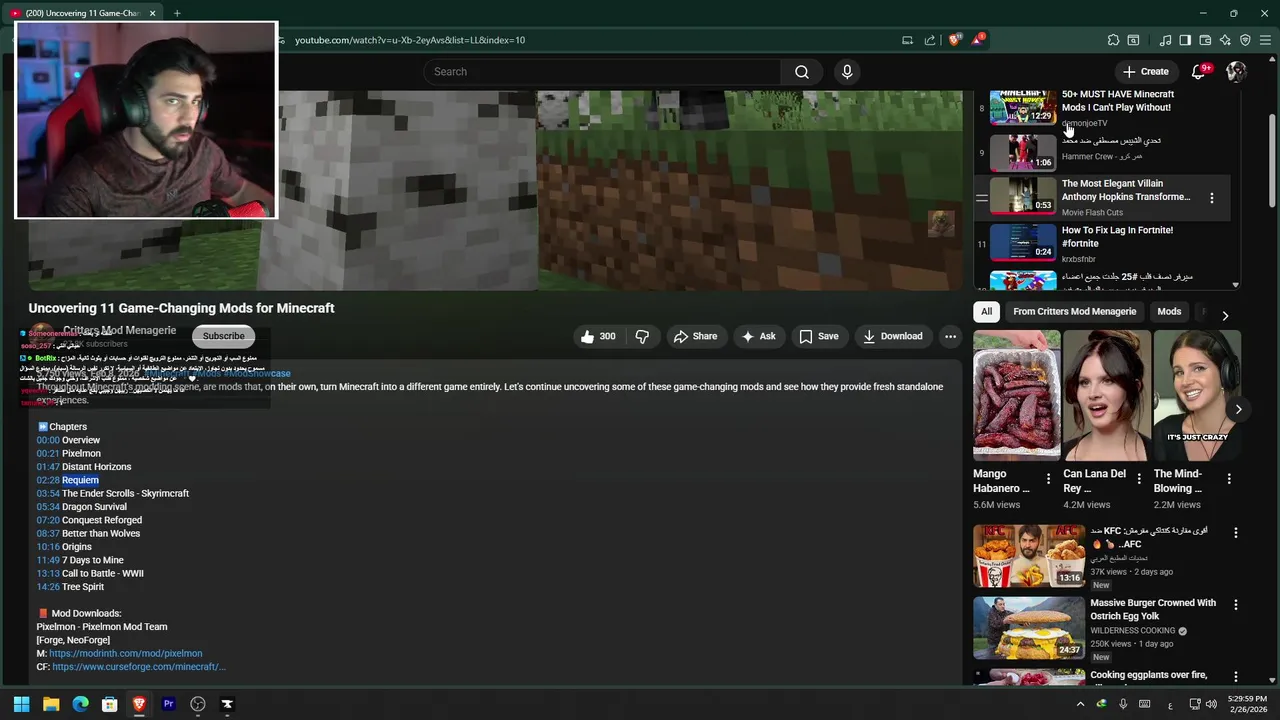1280x720 pixels.
Task: Jump to 02:28 Requiem chapter
Action: pos(48,481)
